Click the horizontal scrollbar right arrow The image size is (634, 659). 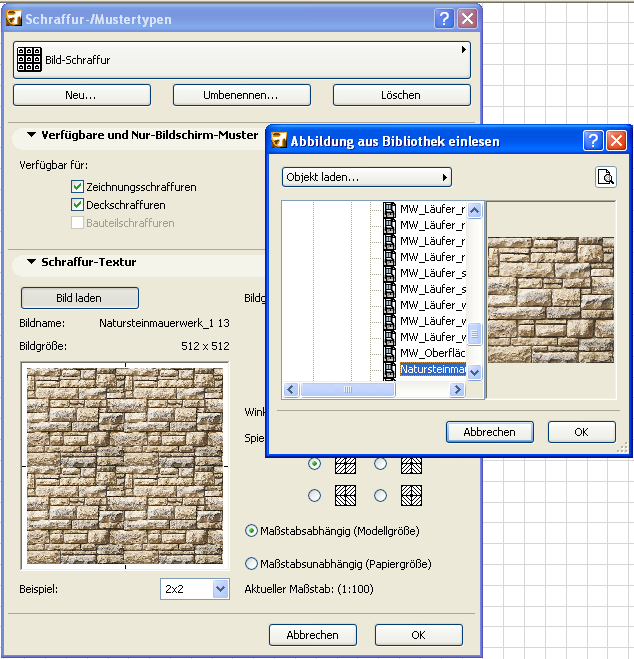tap(457, 390)
